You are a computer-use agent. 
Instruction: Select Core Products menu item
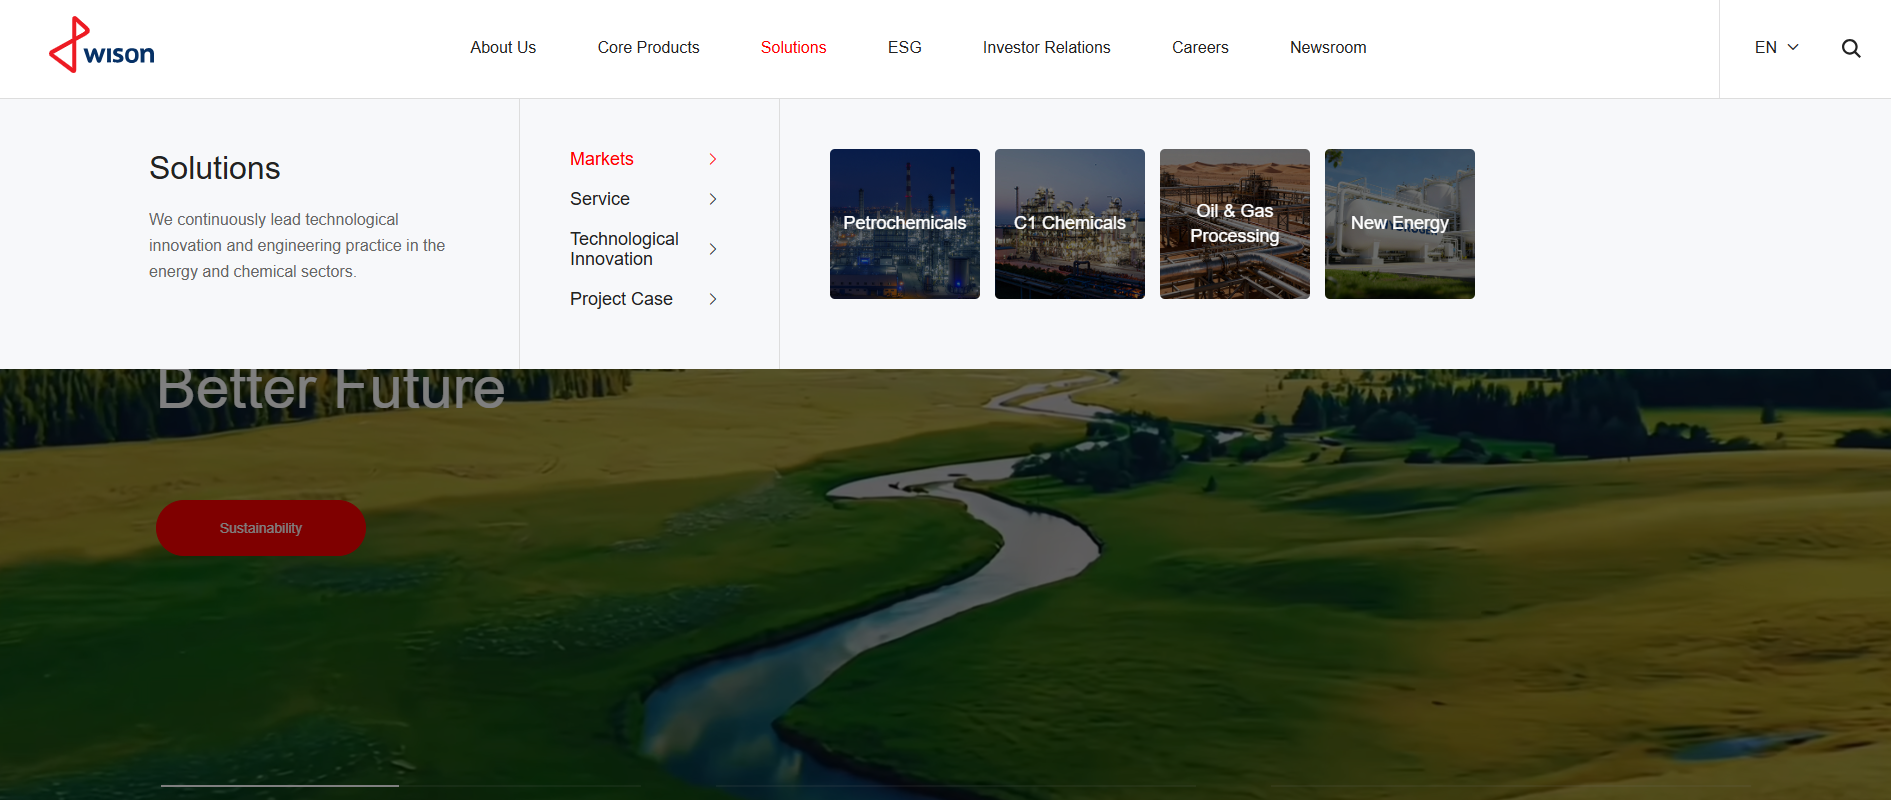click(x=648, y=47)
